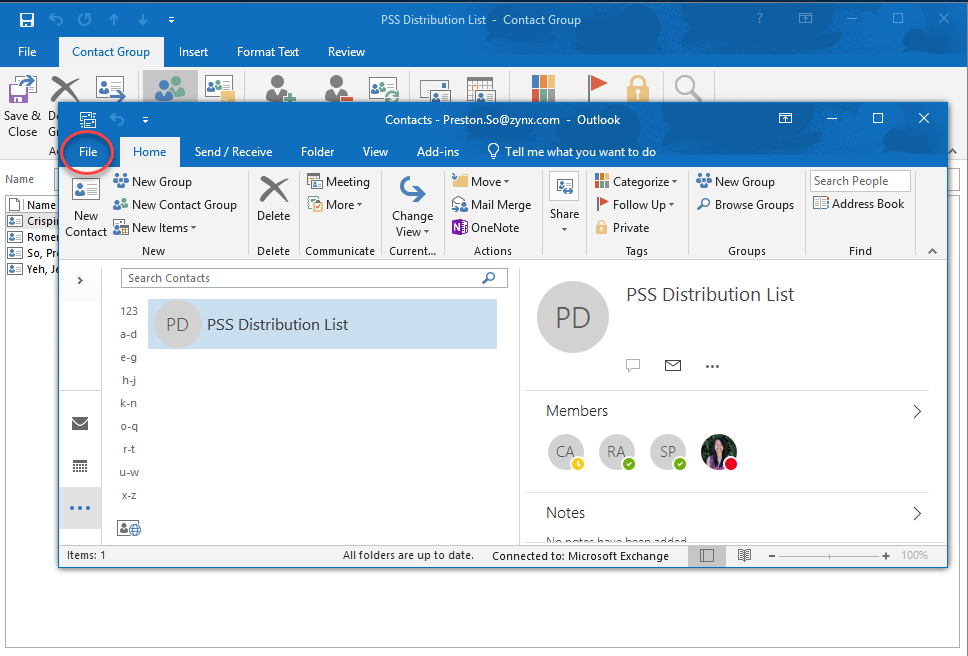Toggle Private in Outlook Tags group
The height and width of the screenshot is (656, 968).
[622, 228]
